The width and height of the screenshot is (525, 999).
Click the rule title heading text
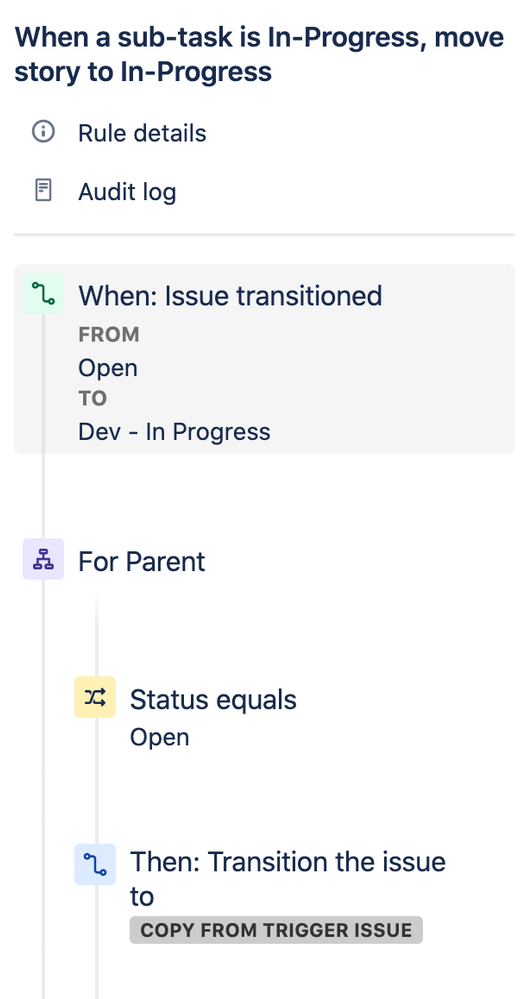pos(259,55)
